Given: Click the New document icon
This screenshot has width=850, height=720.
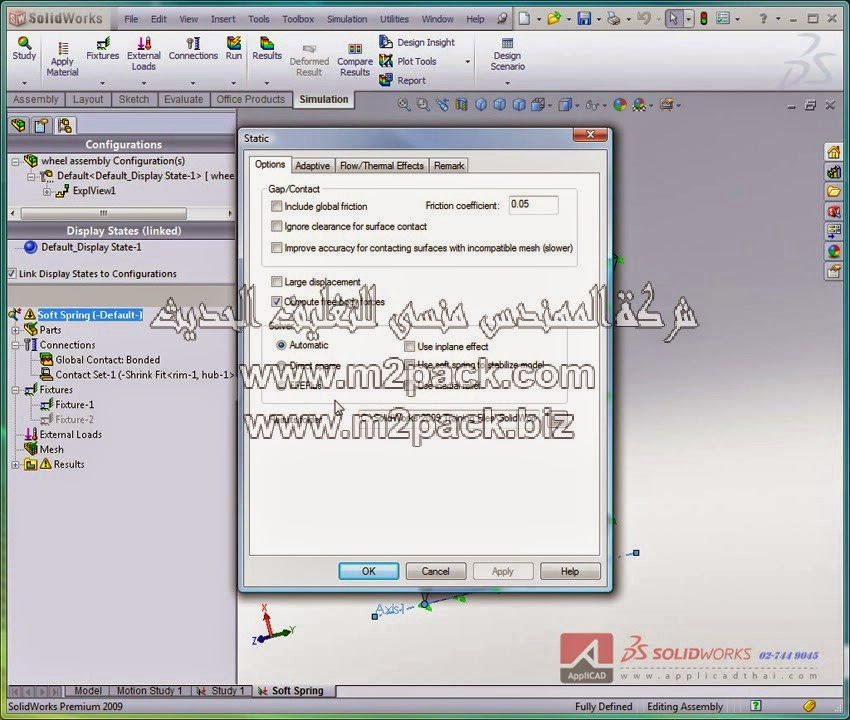Looking at the screenshot, I should point(524,19).
